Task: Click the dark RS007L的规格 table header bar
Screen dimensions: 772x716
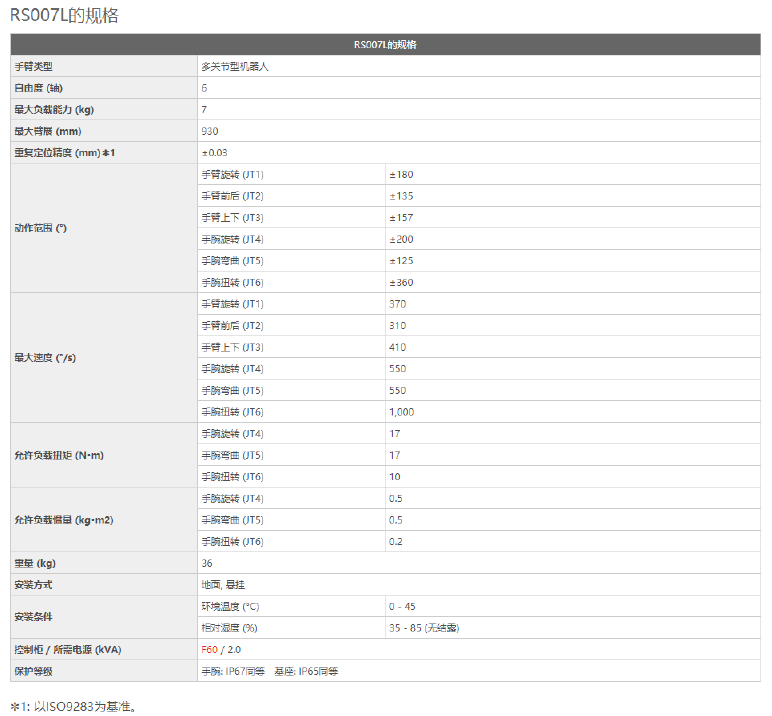Action: click(x=385, y=45)
